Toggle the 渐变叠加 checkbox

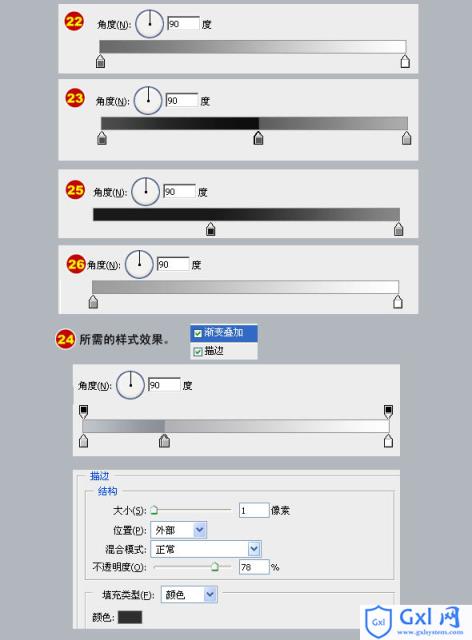(x=198, y=333)
